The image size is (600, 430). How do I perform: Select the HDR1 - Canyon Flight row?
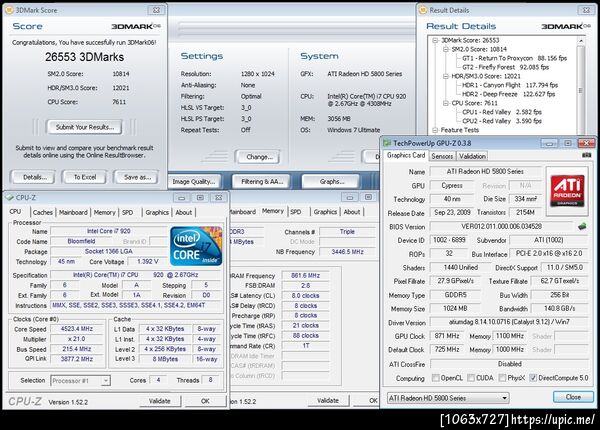click(510, 85)
